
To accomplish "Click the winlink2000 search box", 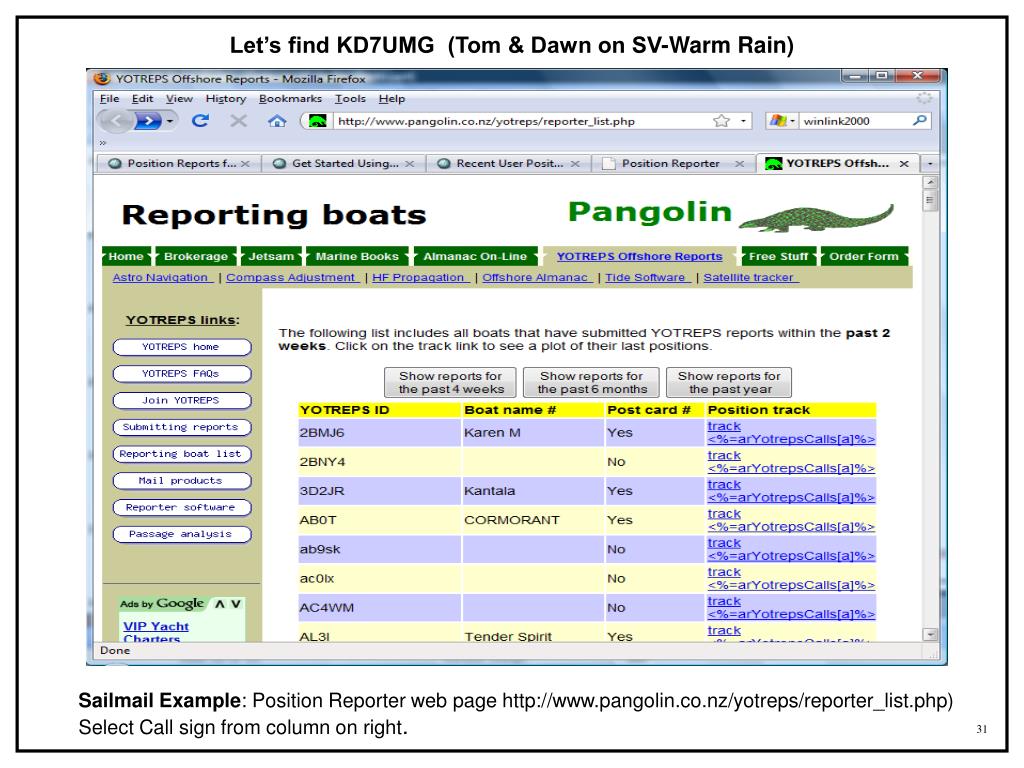I will [854, 121].
